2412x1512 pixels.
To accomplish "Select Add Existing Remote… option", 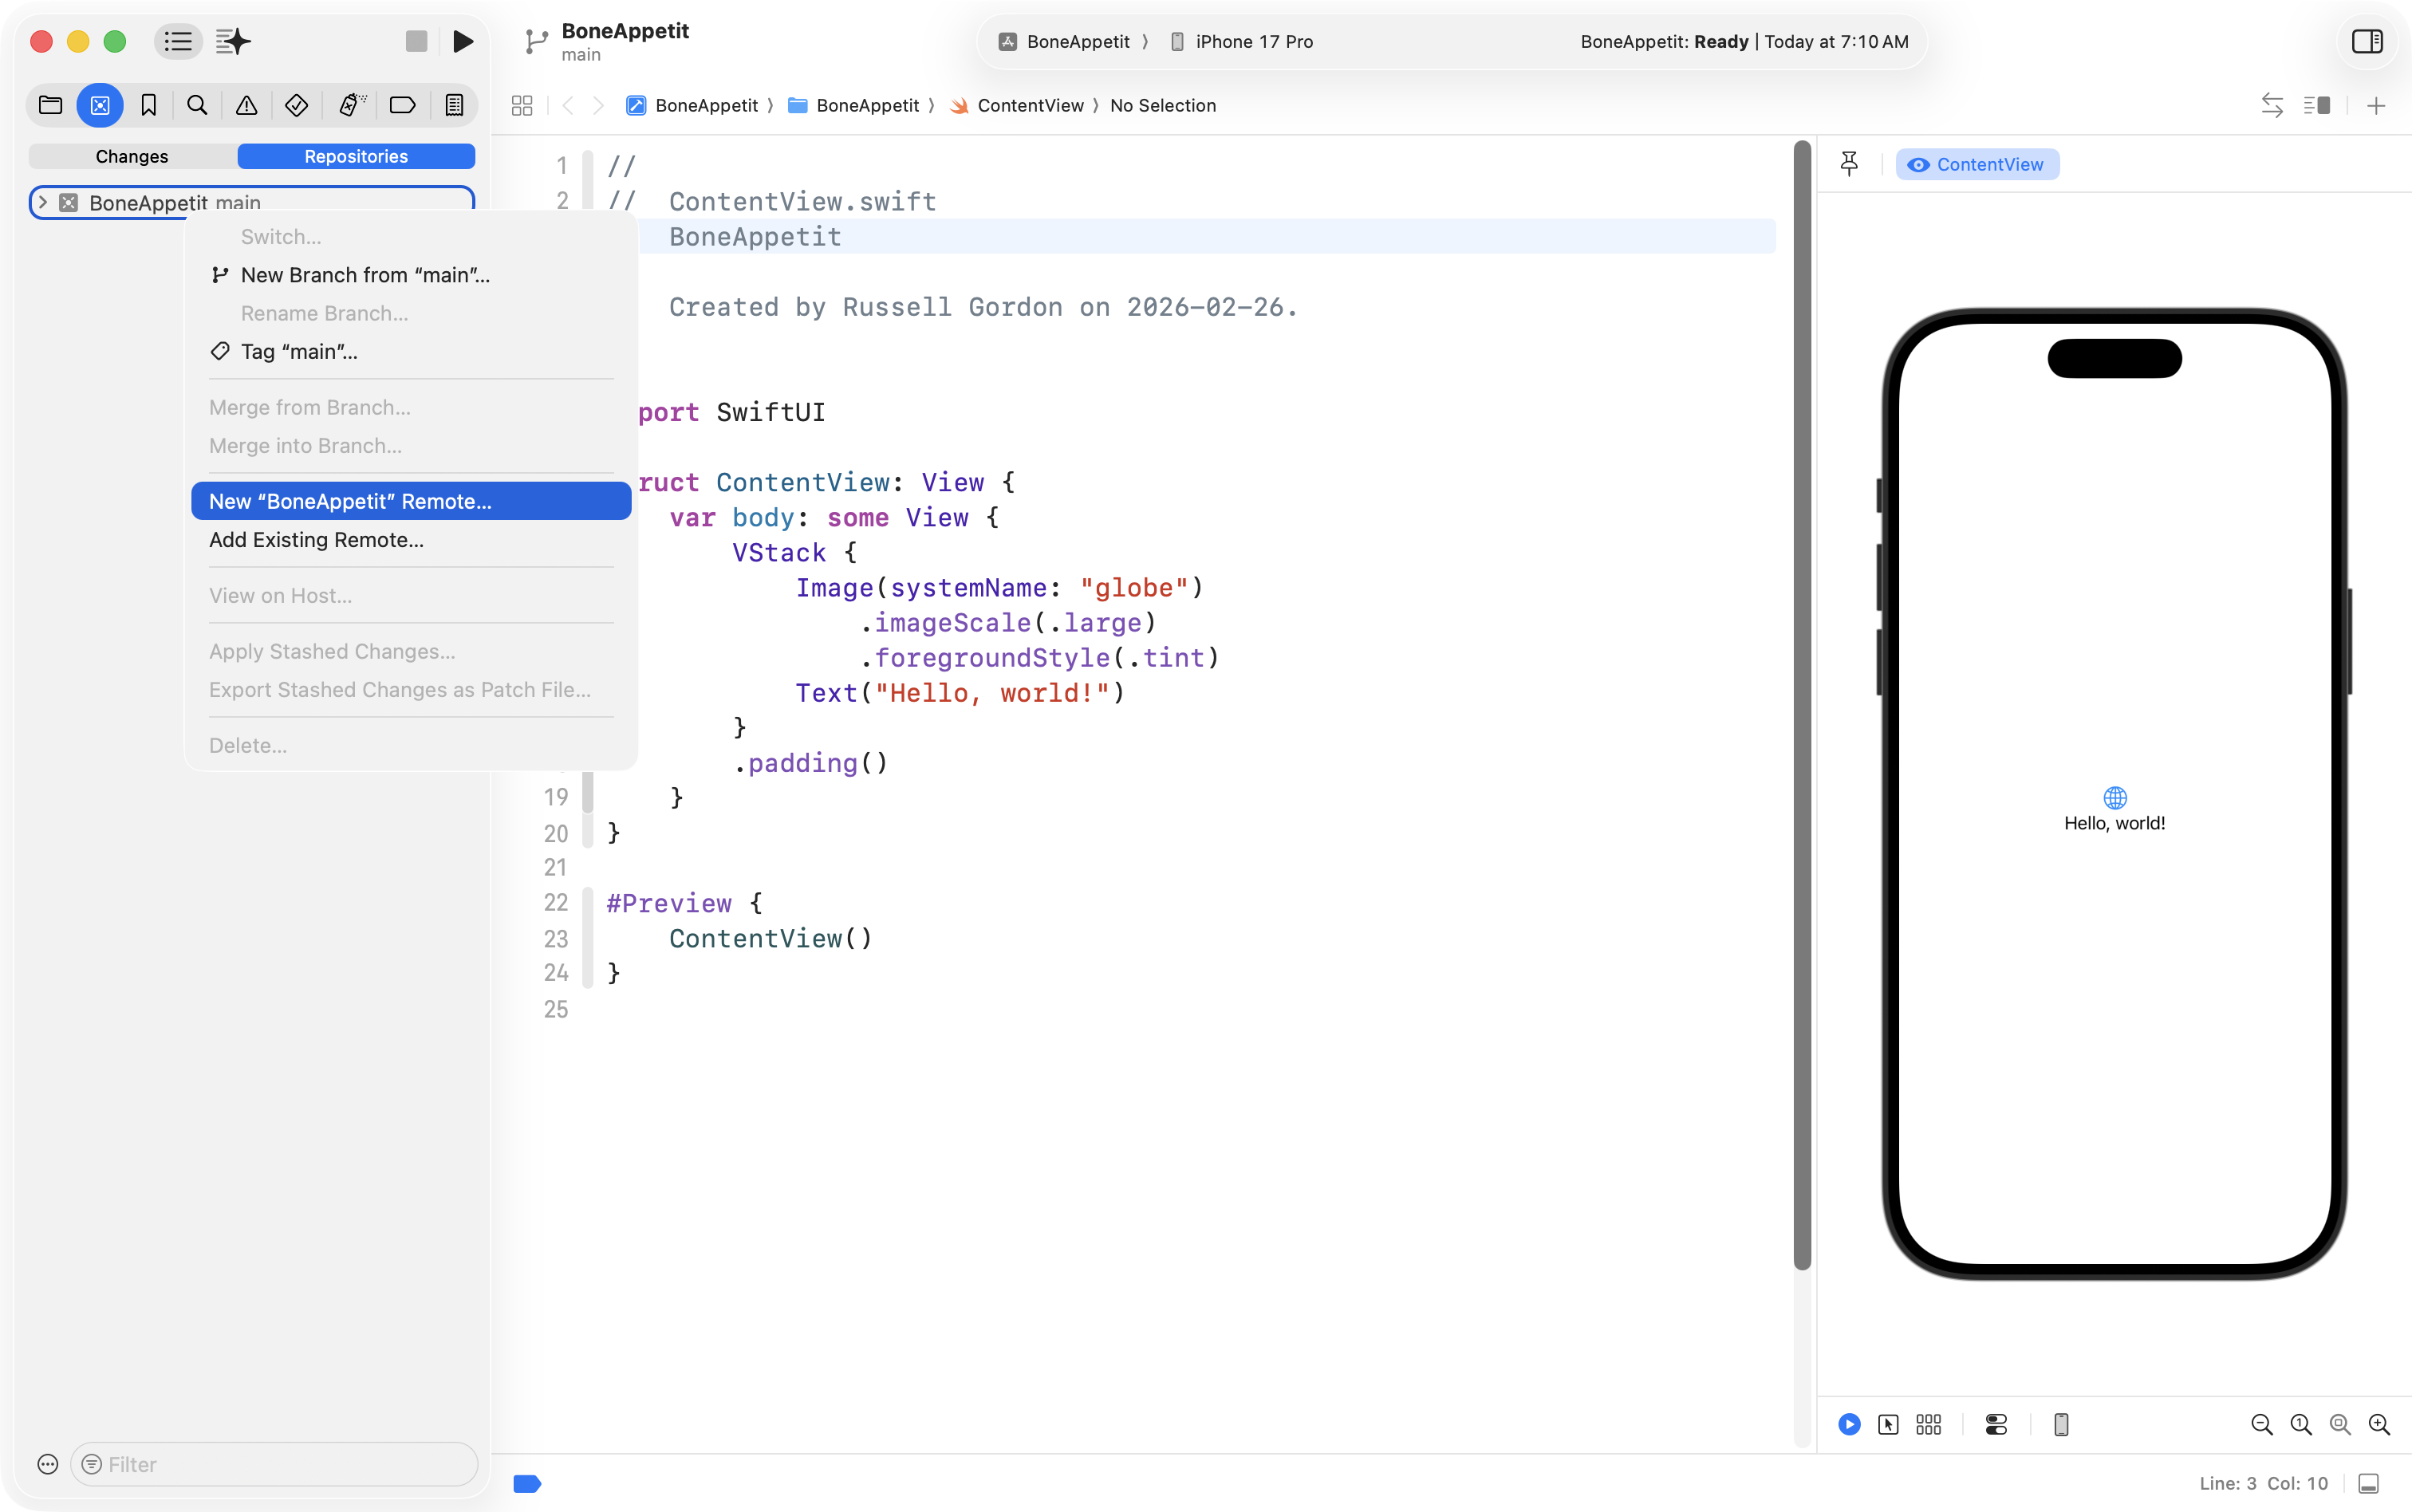I will click(x=316, y=540).
